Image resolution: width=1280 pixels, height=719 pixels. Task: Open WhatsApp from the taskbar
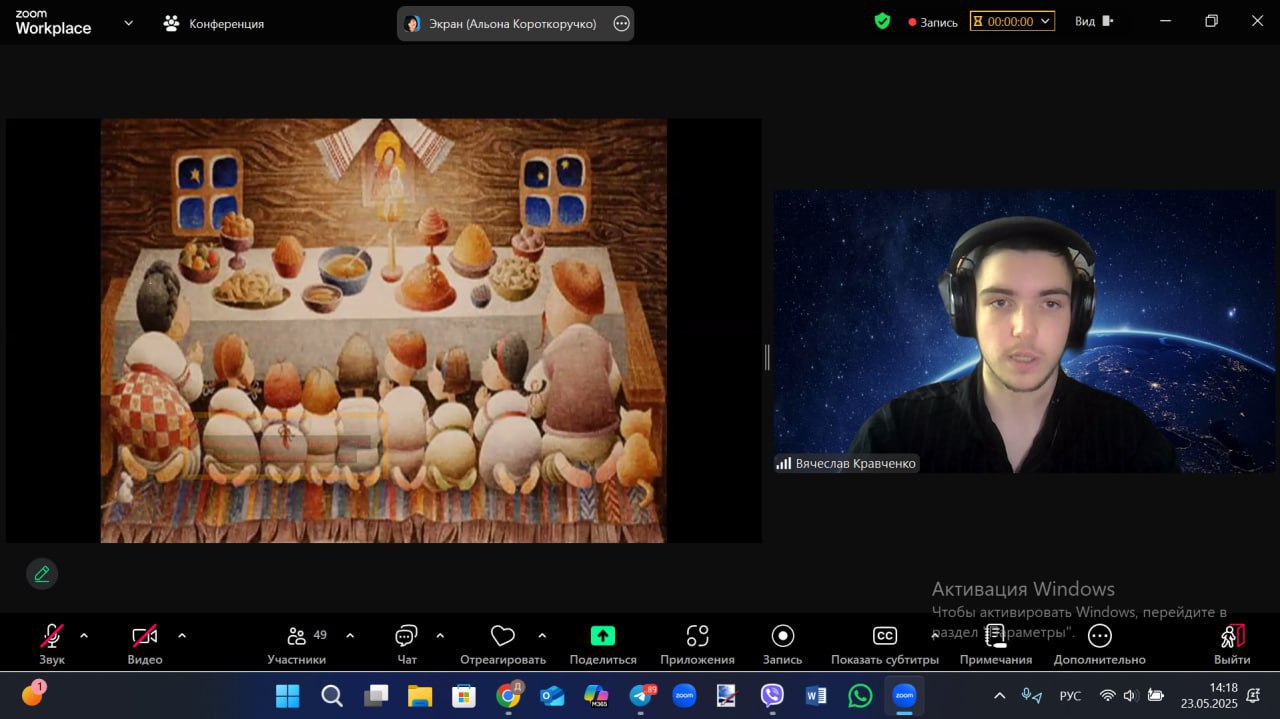[860, 695]
